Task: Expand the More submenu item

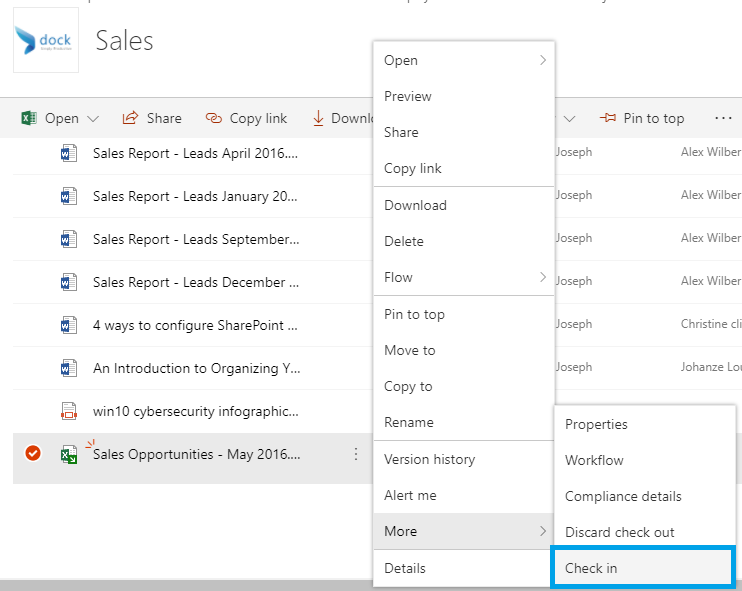Action: click(464, 531)
